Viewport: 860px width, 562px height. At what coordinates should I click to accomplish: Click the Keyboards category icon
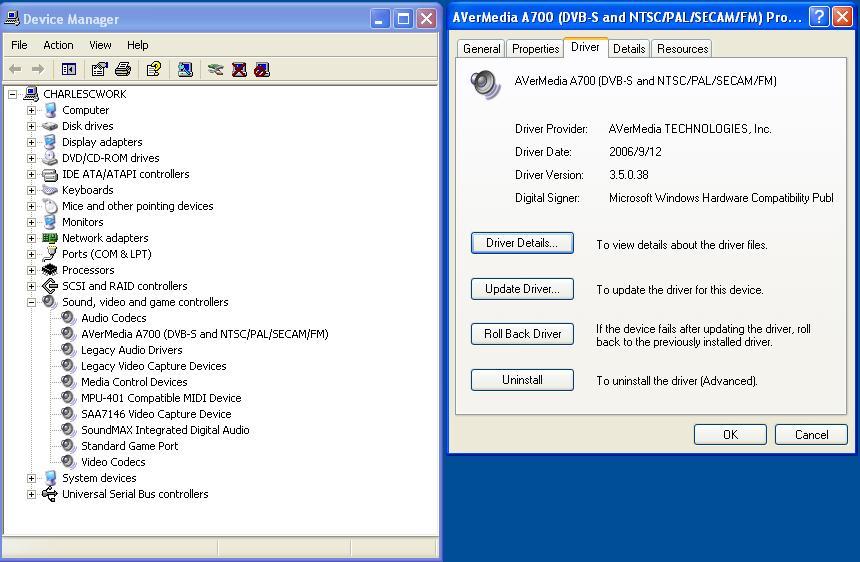click(x=50, y=190)
